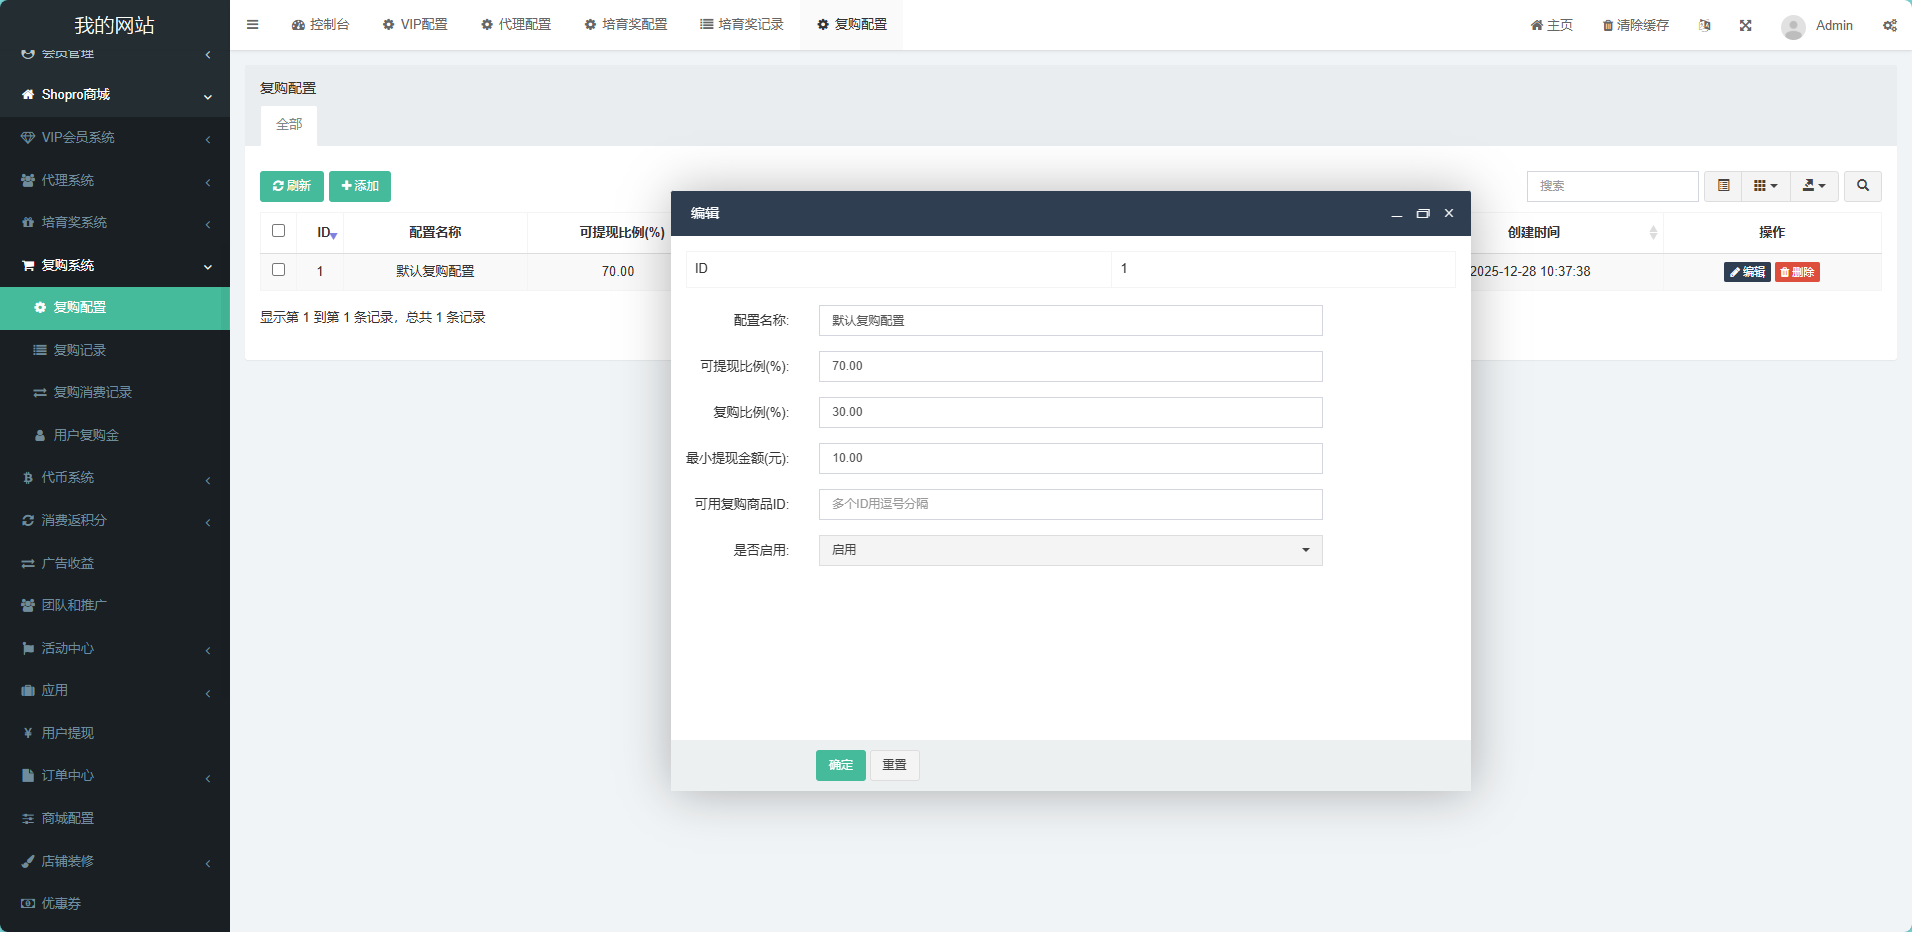Open the export data dropdown
1912x932 pixels.
click(1813, 186)
